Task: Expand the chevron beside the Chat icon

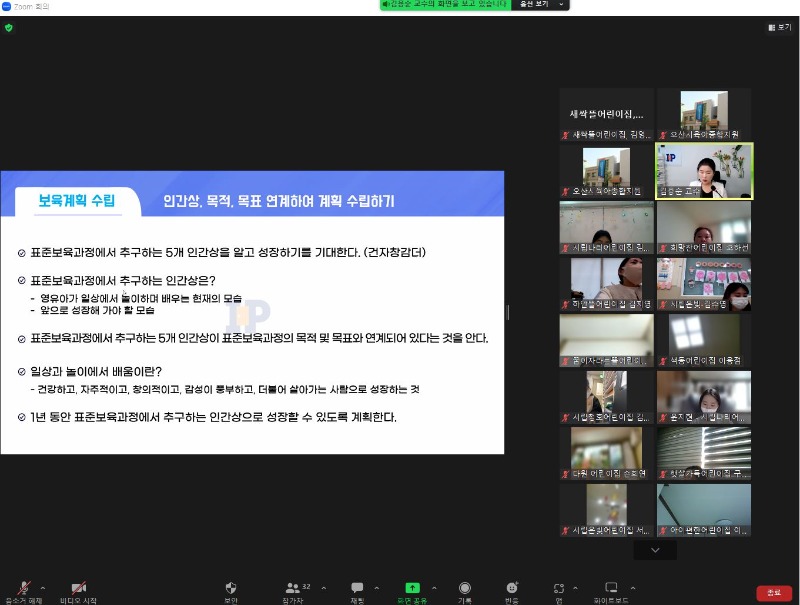Action: pyautogui.click(x=376, y=587)
